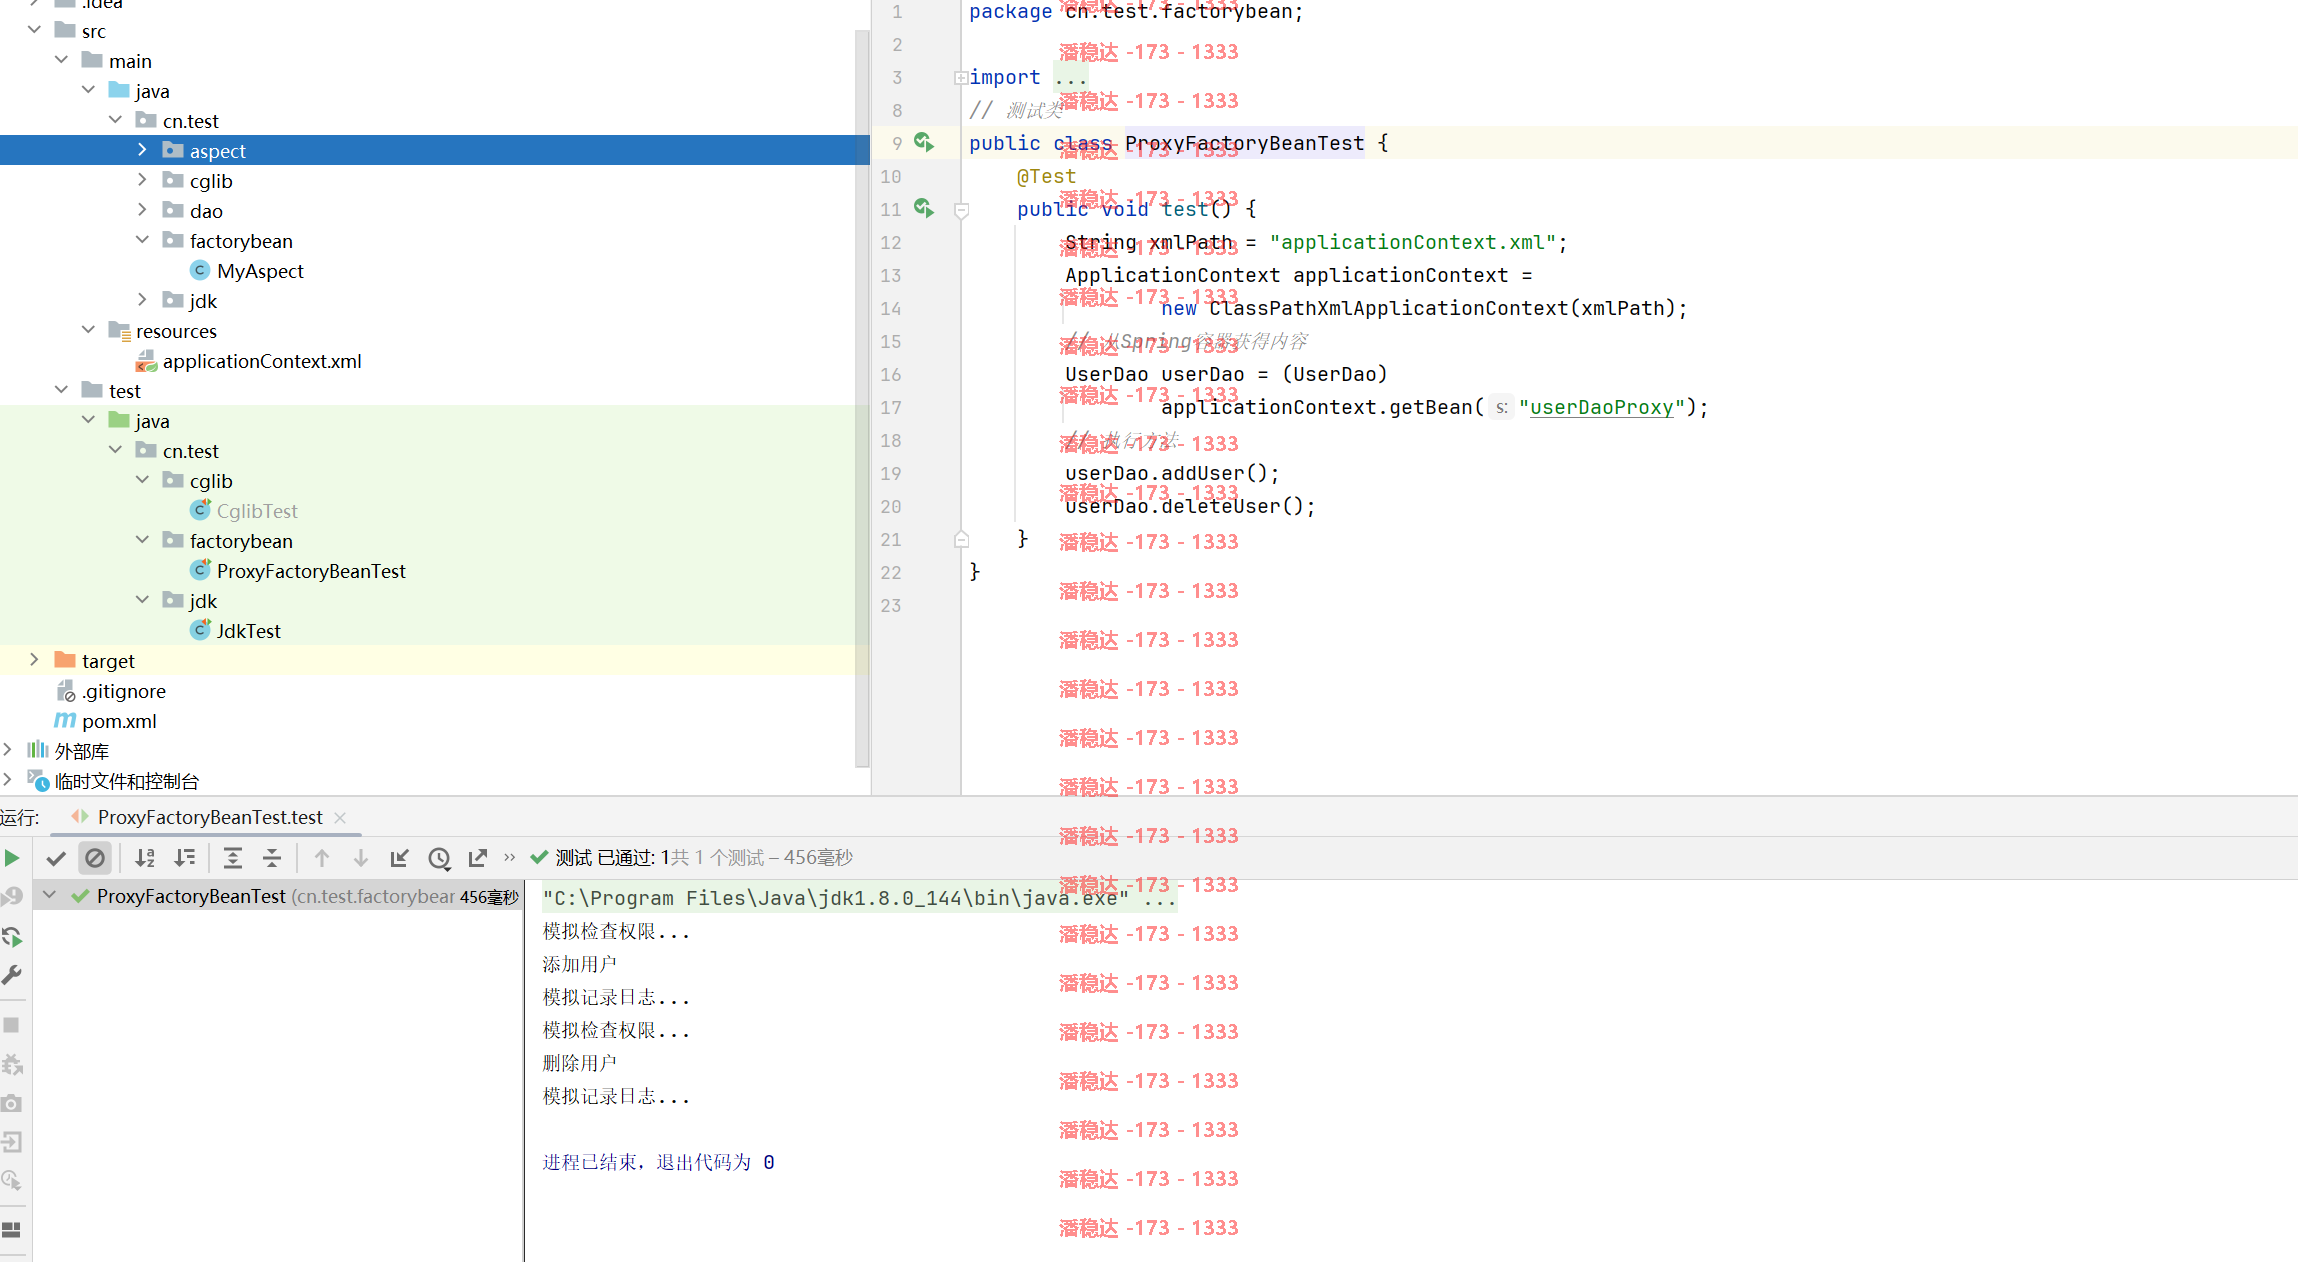Switch to ProxyFactoryBeanTest.test run tab
Screen dimensions: 2298x1262
(x=210, y=817)
